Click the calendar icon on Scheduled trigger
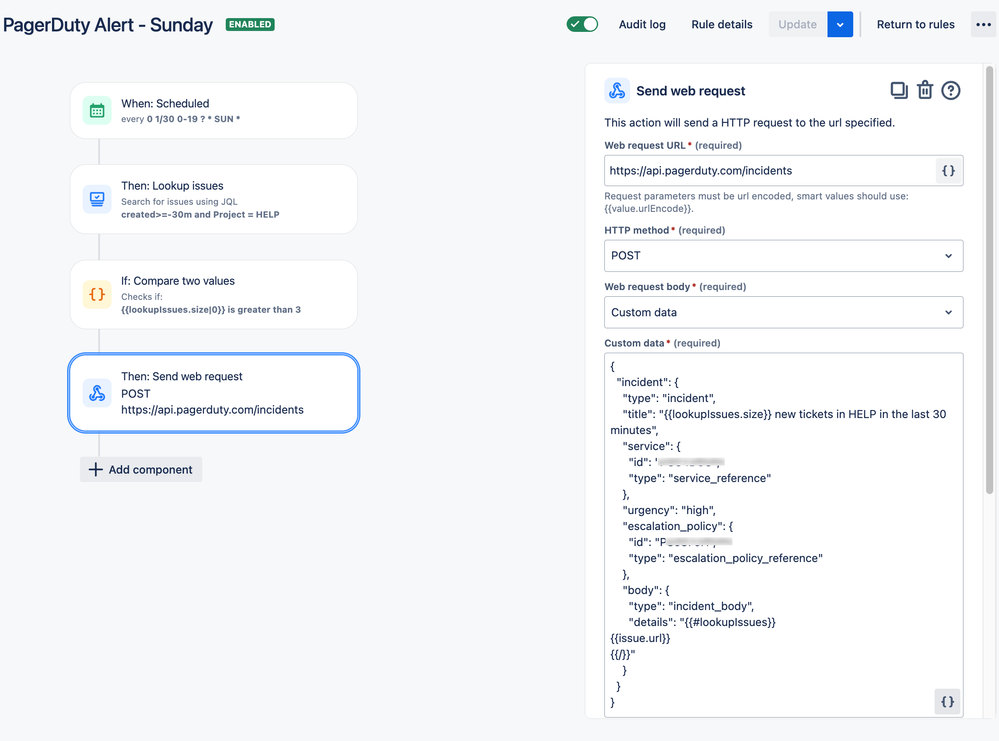 coord(97,111)
